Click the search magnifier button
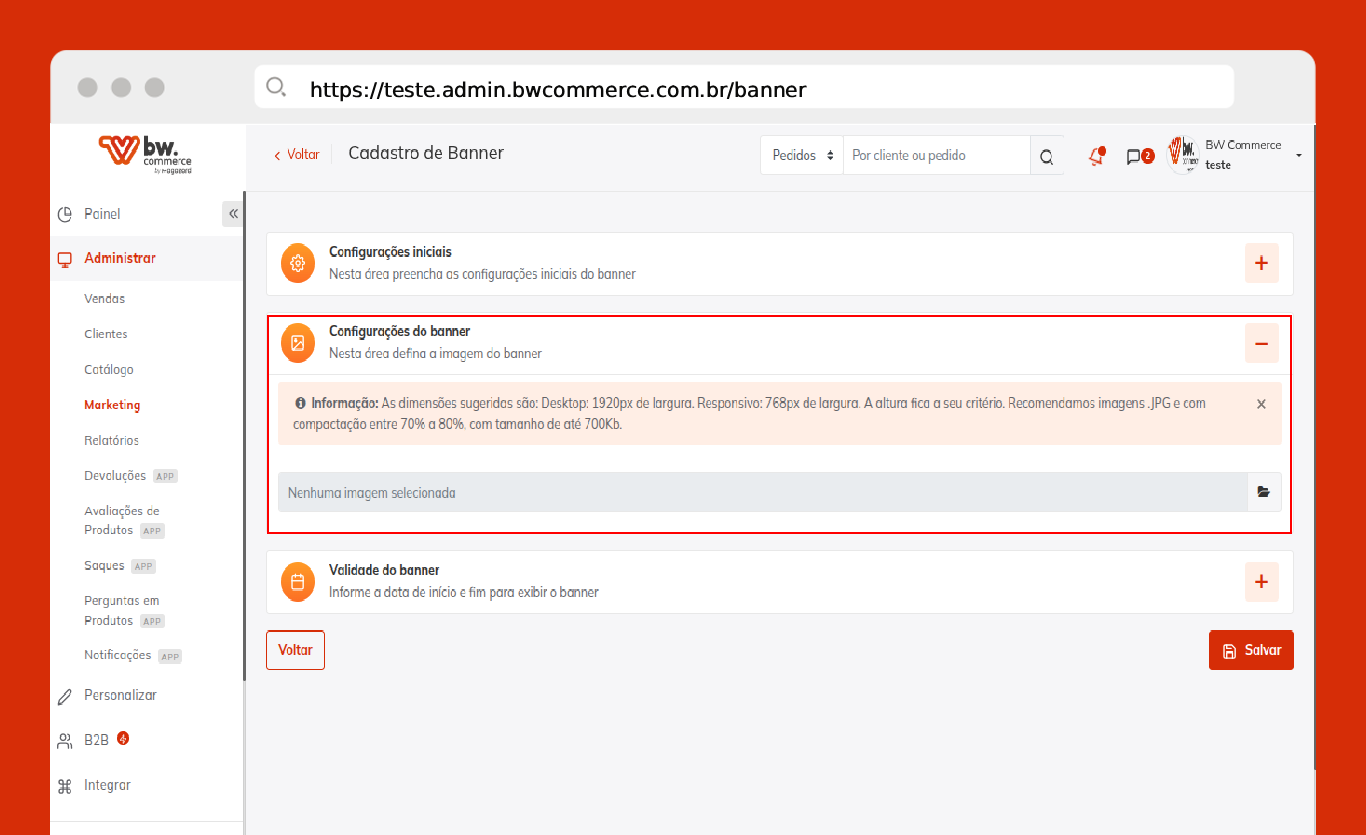 click(1046, 156)
